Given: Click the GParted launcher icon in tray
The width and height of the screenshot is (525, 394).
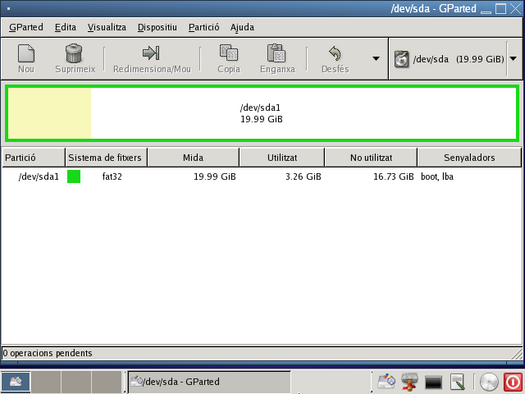Looking at the screenshot, I should coord(386,381).
